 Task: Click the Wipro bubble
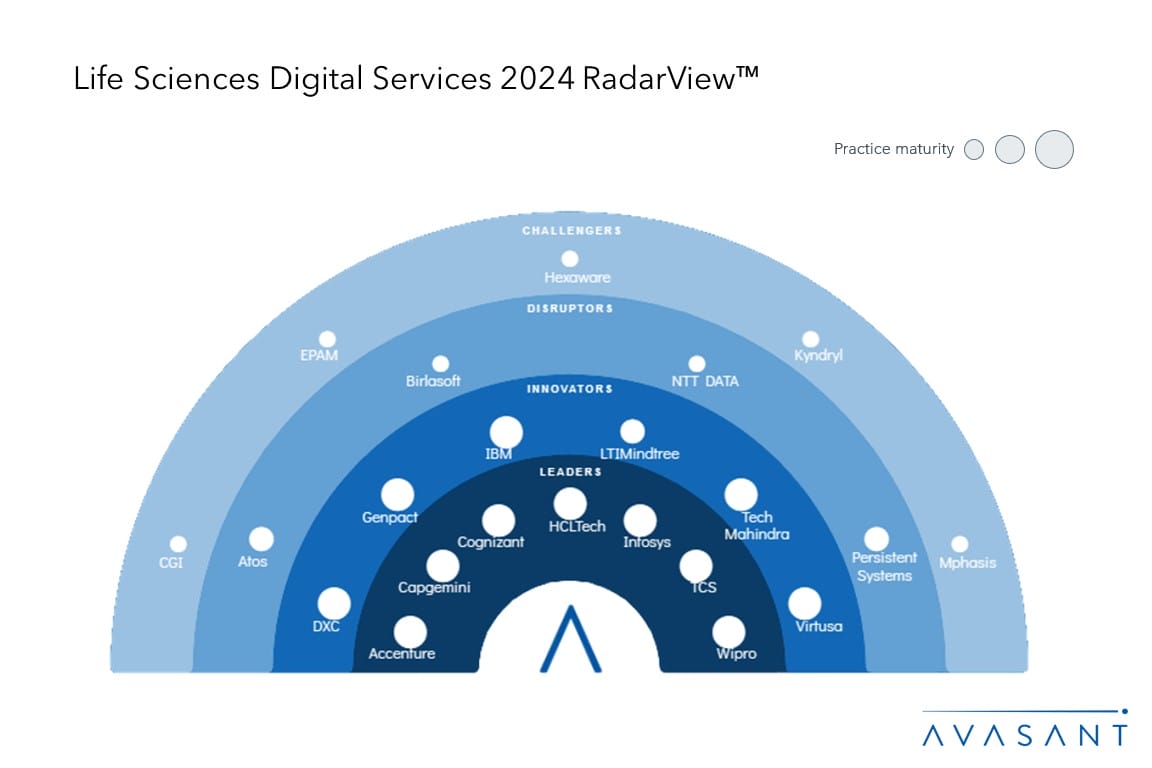pos(729,632)
